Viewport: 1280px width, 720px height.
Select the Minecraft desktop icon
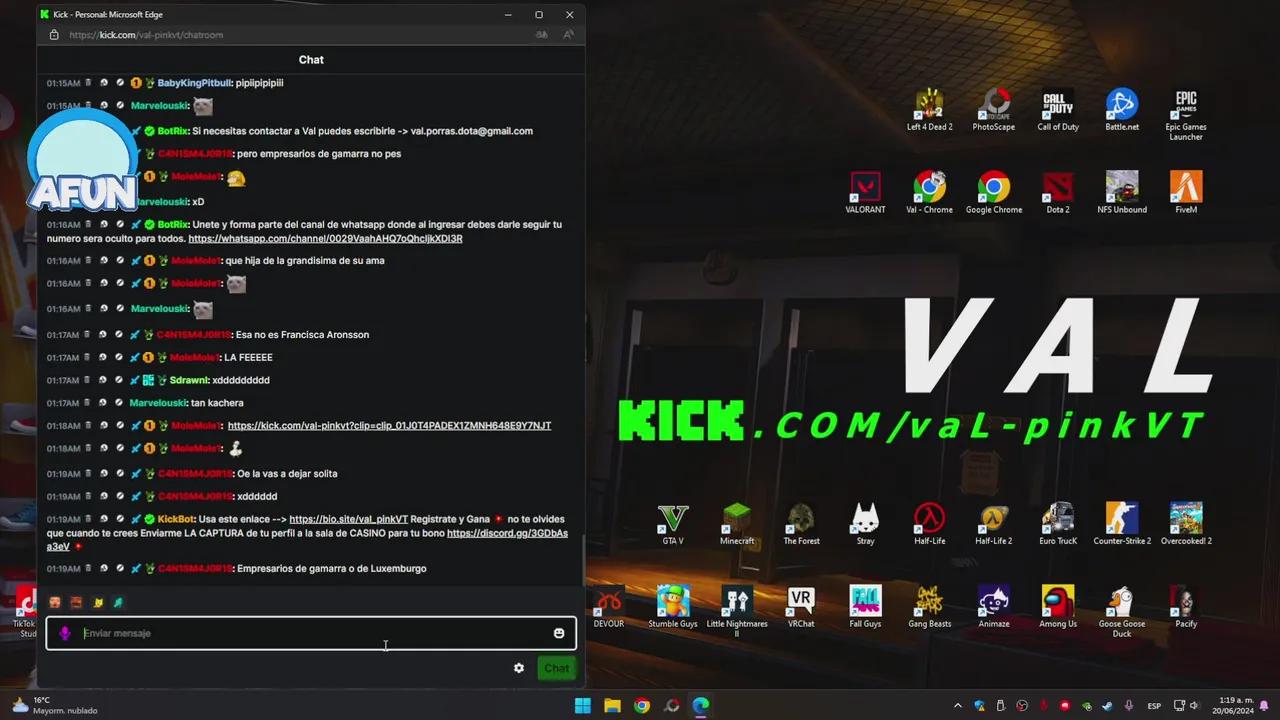[x=737, y=524]
